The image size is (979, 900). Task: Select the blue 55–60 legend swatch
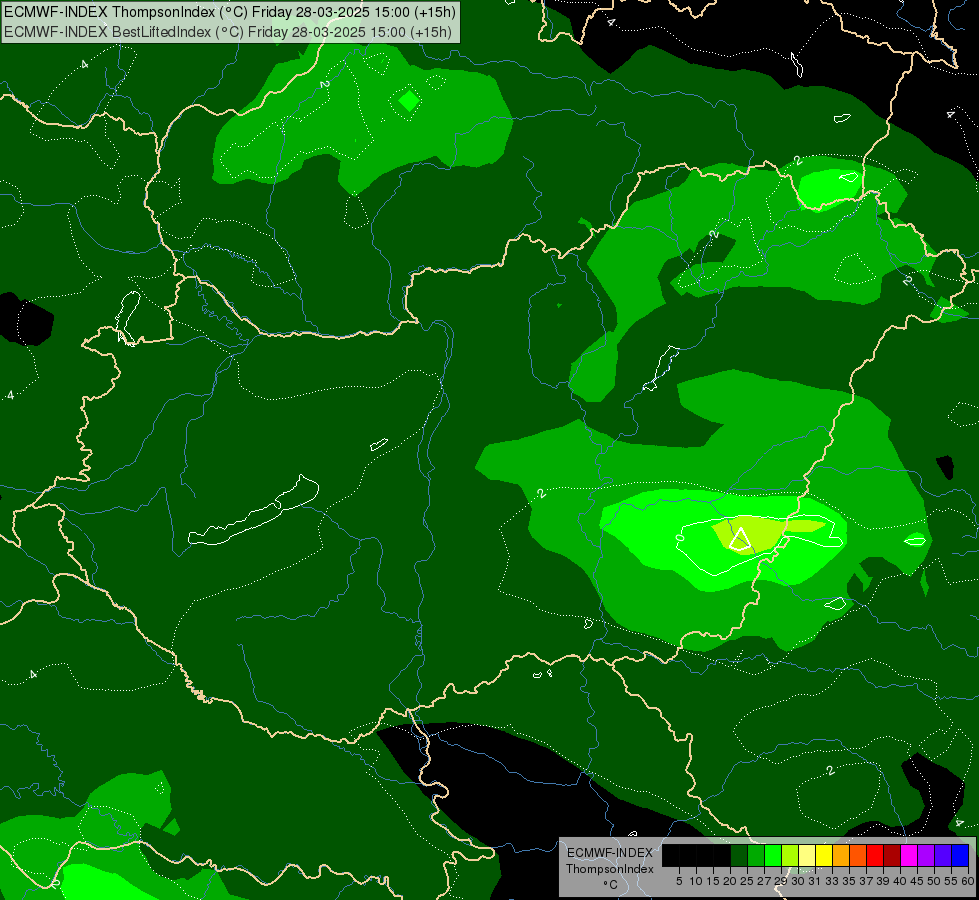point(960,855)
